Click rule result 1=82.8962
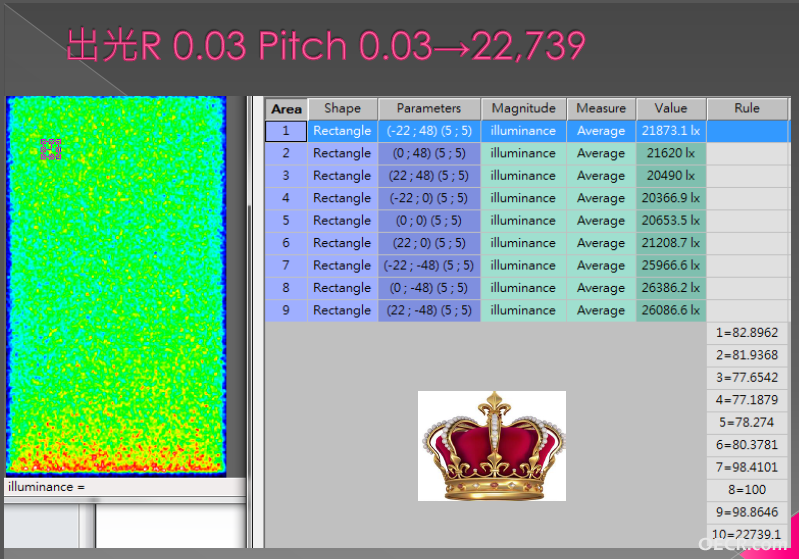 point(747,333)
